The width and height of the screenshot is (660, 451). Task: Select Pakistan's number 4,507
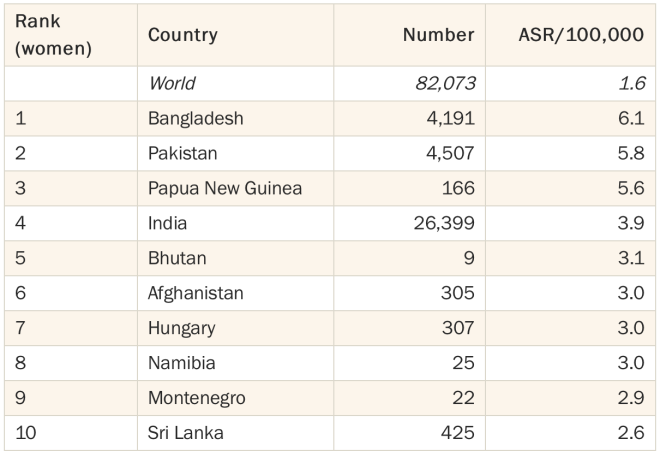tap(450, 153)
